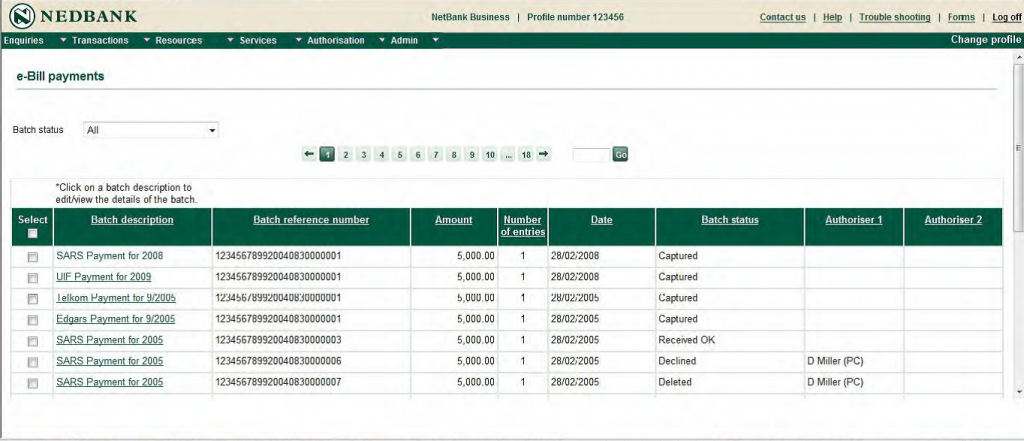The image size is (1024, 441).
Task: Go to next page arrow
Action: (x=543, y=154)
